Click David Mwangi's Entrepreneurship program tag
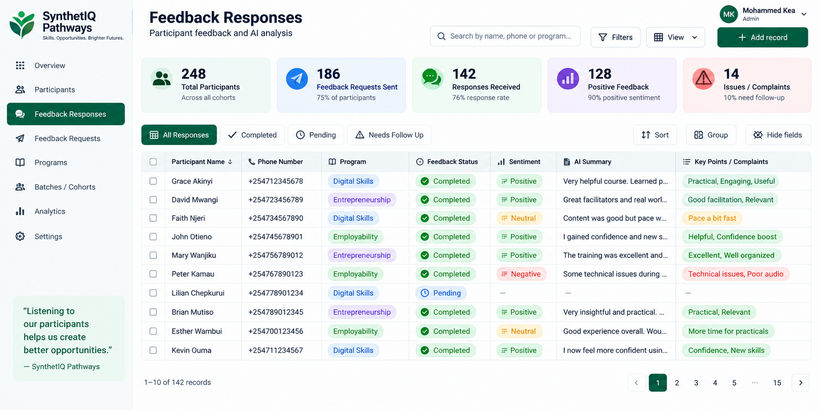The width and height of the screenshot is (820, 410). 362,200
